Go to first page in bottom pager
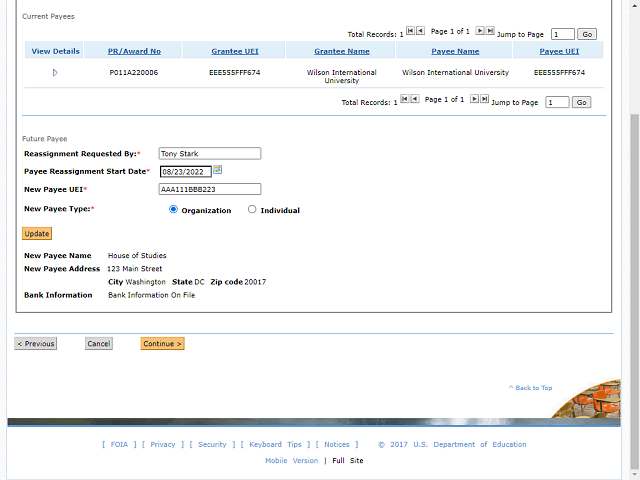Screen dimensions: 640x480 click(404, 99)
